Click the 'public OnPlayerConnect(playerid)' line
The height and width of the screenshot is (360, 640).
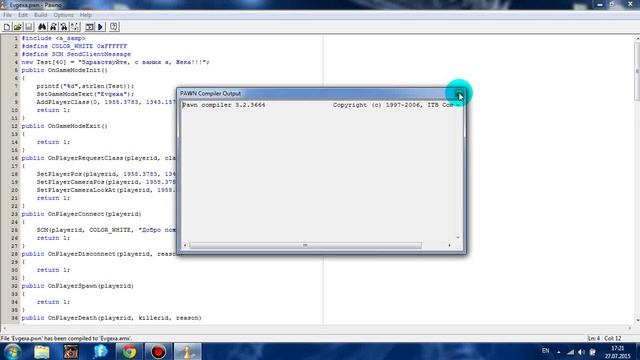[x=81, y=214]
